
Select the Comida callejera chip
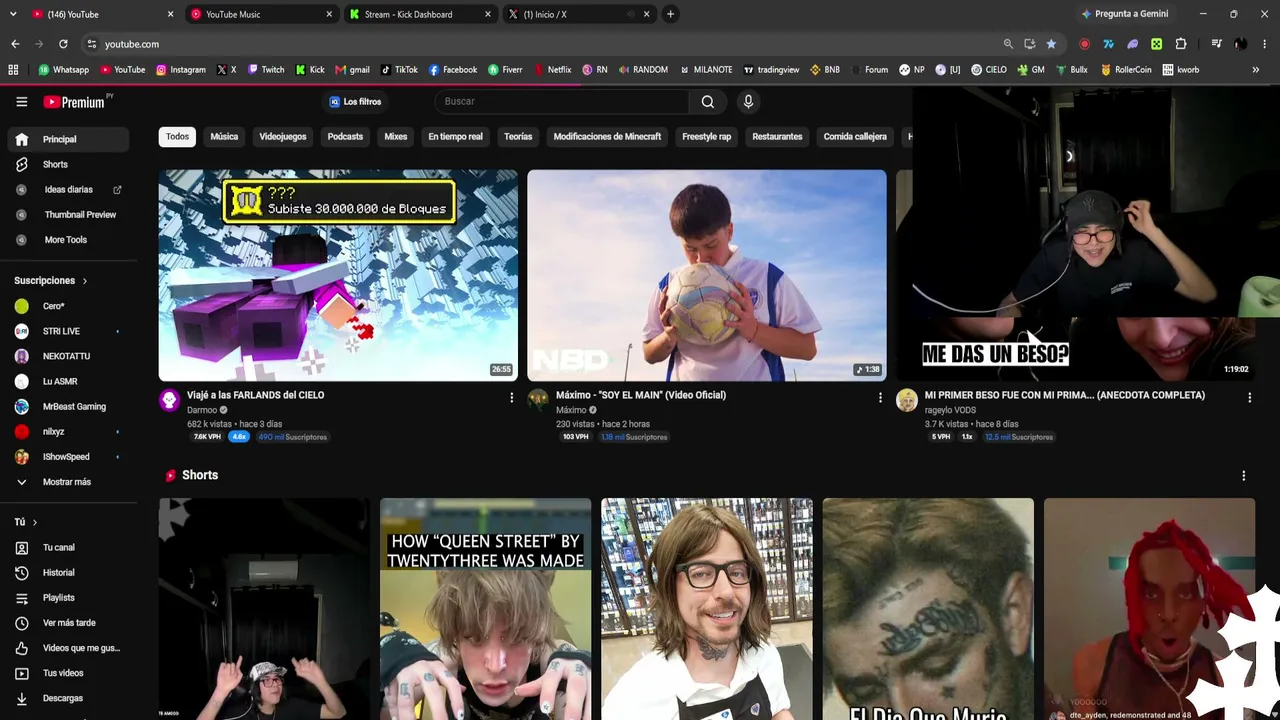855,136
